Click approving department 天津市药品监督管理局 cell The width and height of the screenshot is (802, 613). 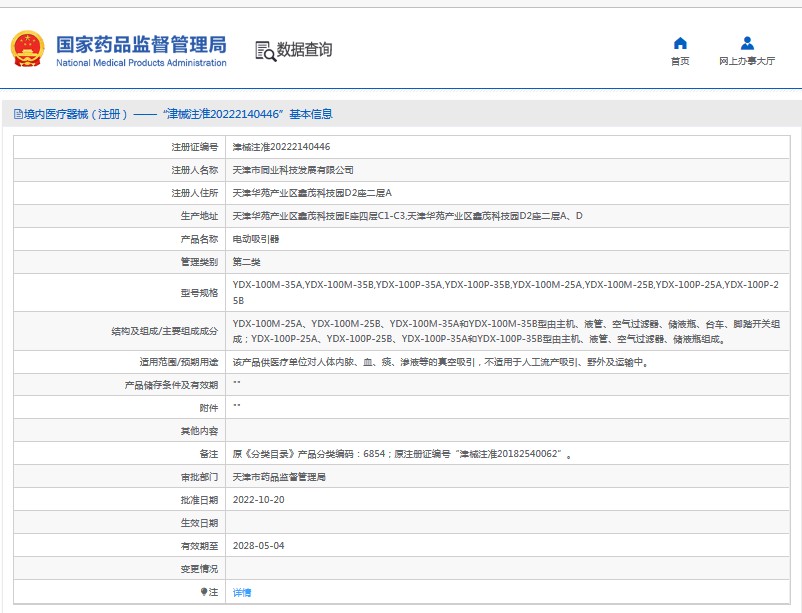click(279, 476)
